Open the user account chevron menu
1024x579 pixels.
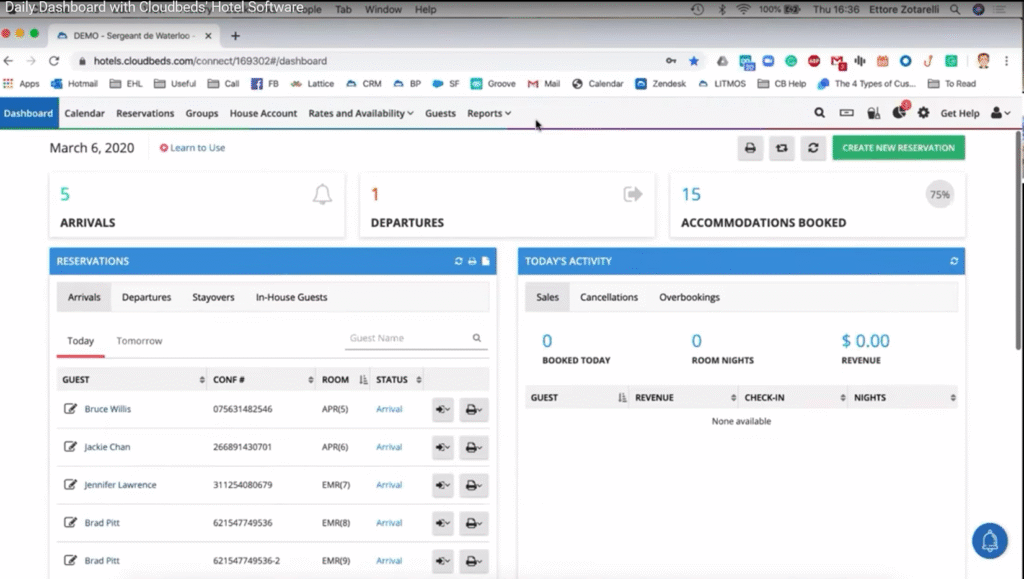1007,113
